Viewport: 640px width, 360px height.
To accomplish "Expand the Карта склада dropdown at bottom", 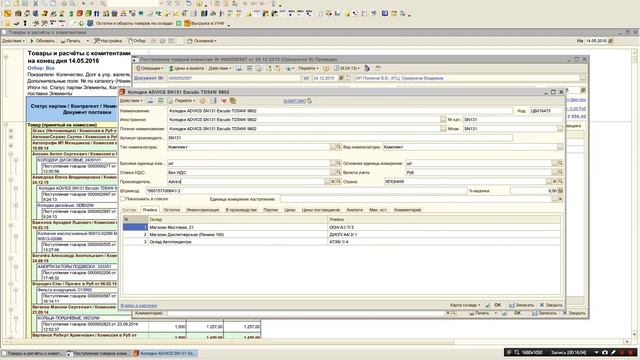I will [x=465, y=305].
